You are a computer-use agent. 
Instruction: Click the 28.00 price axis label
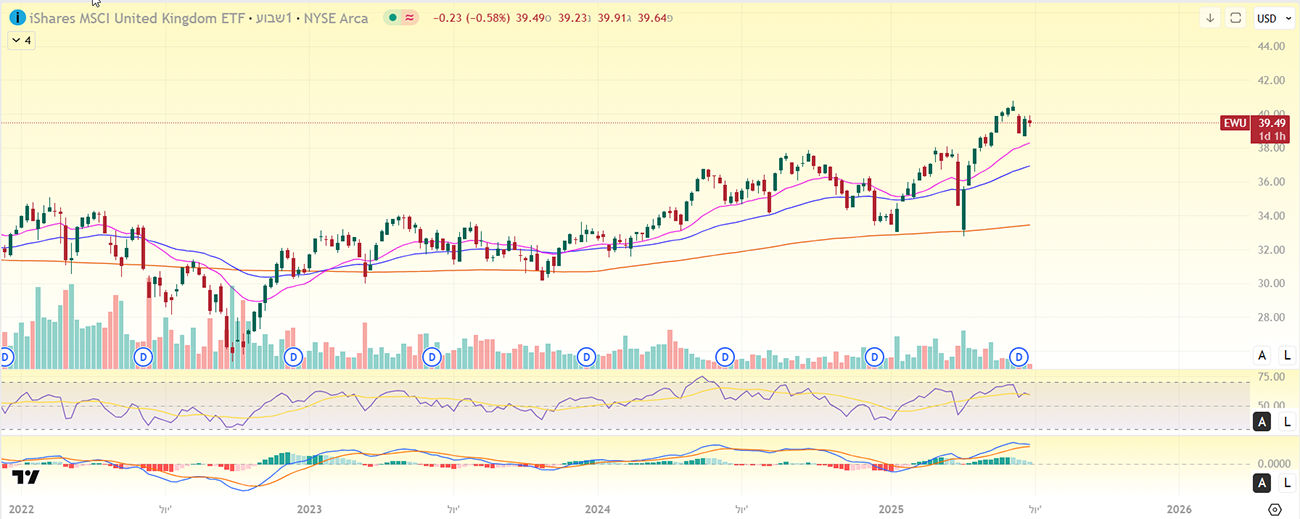coord(1273,318)
